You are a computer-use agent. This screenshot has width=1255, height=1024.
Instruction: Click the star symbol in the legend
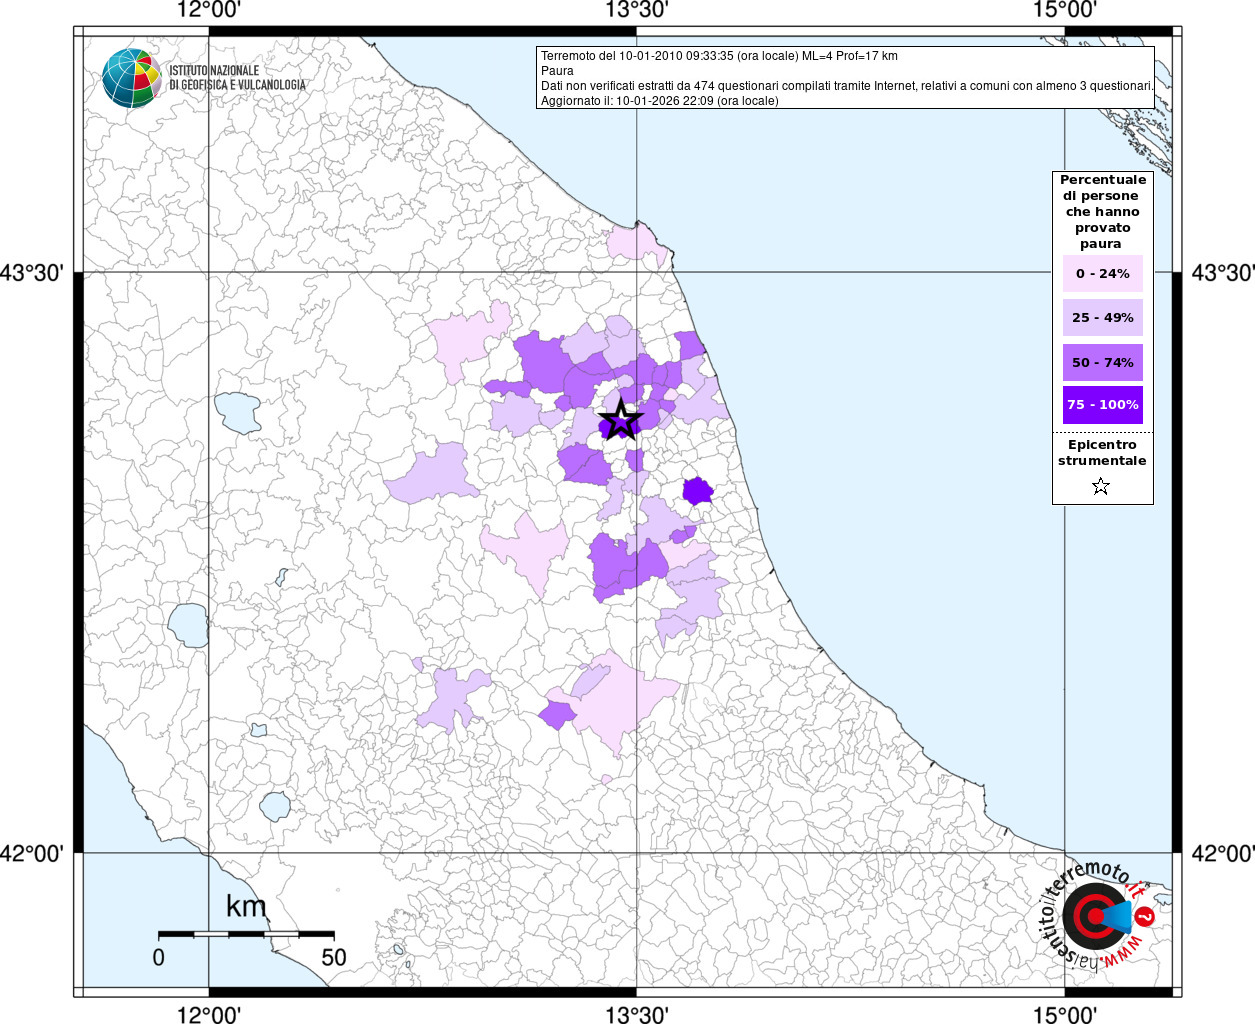point(1101,487)
